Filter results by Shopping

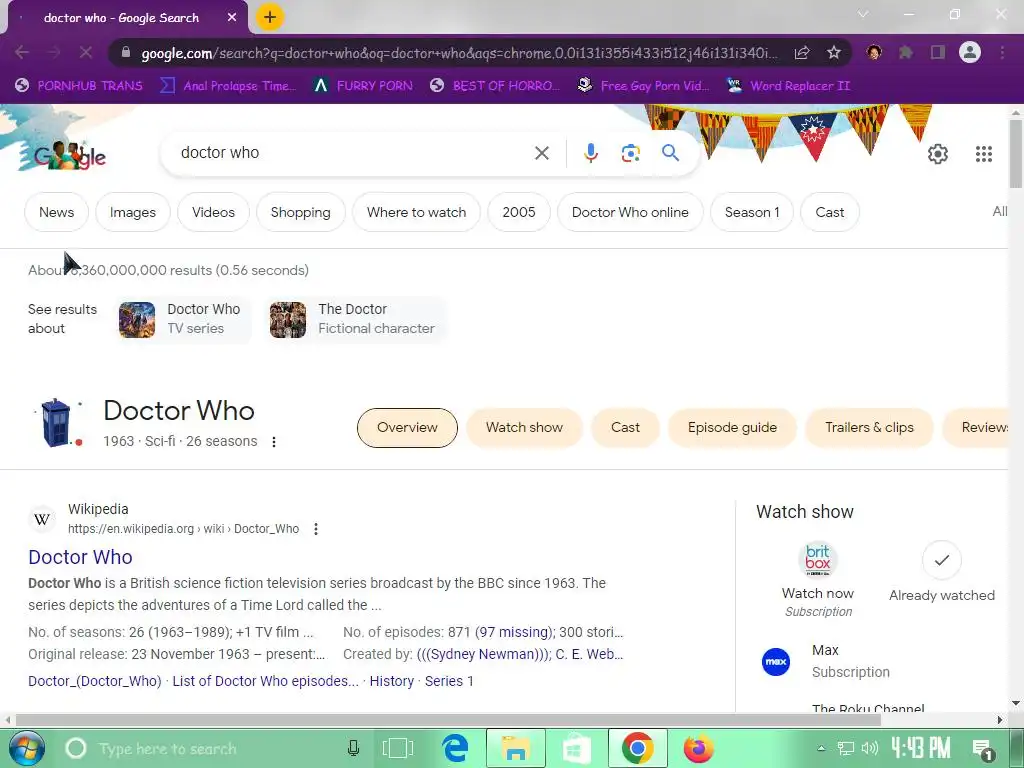(300, 212)
